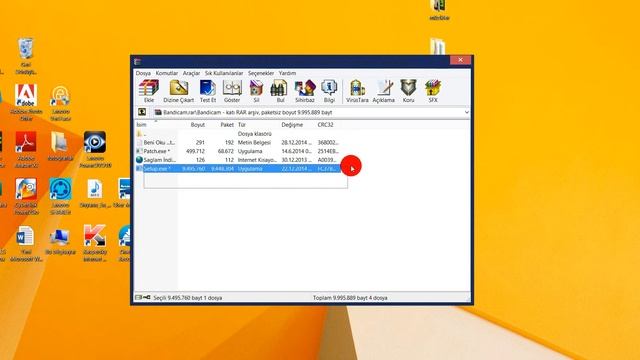Click the Adobe desktop shortcut icon
Image resolution: width=640 pixels, height=360 pixels.
pyautogui.click(x=26, y=96)
